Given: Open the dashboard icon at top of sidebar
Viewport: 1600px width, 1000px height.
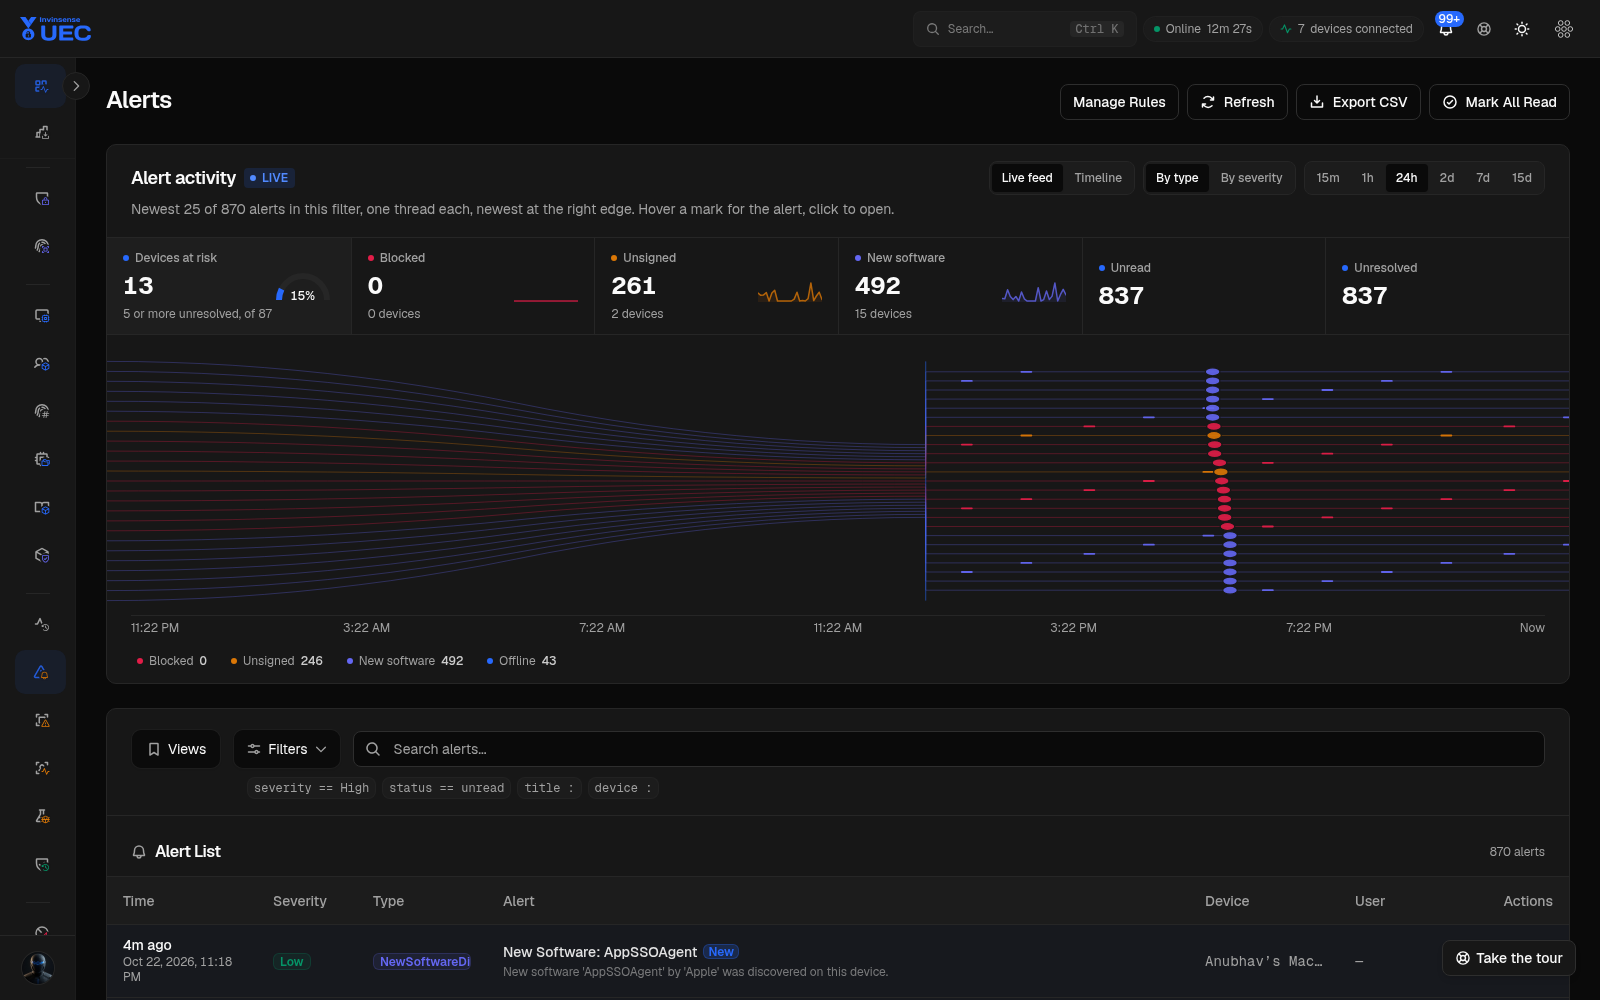Looking at the screenshot, I should pos(41,86).
